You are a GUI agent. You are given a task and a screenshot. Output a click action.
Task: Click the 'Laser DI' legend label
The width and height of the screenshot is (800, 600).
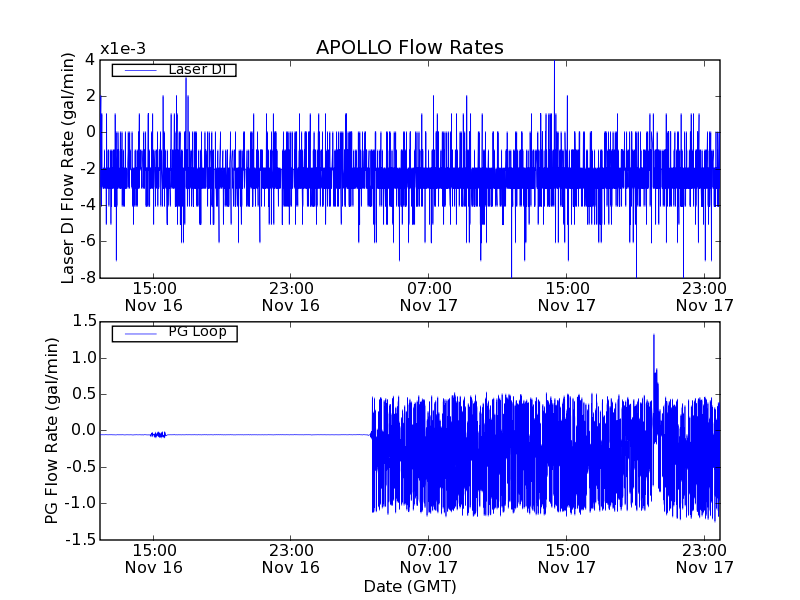tap(197, 69)
